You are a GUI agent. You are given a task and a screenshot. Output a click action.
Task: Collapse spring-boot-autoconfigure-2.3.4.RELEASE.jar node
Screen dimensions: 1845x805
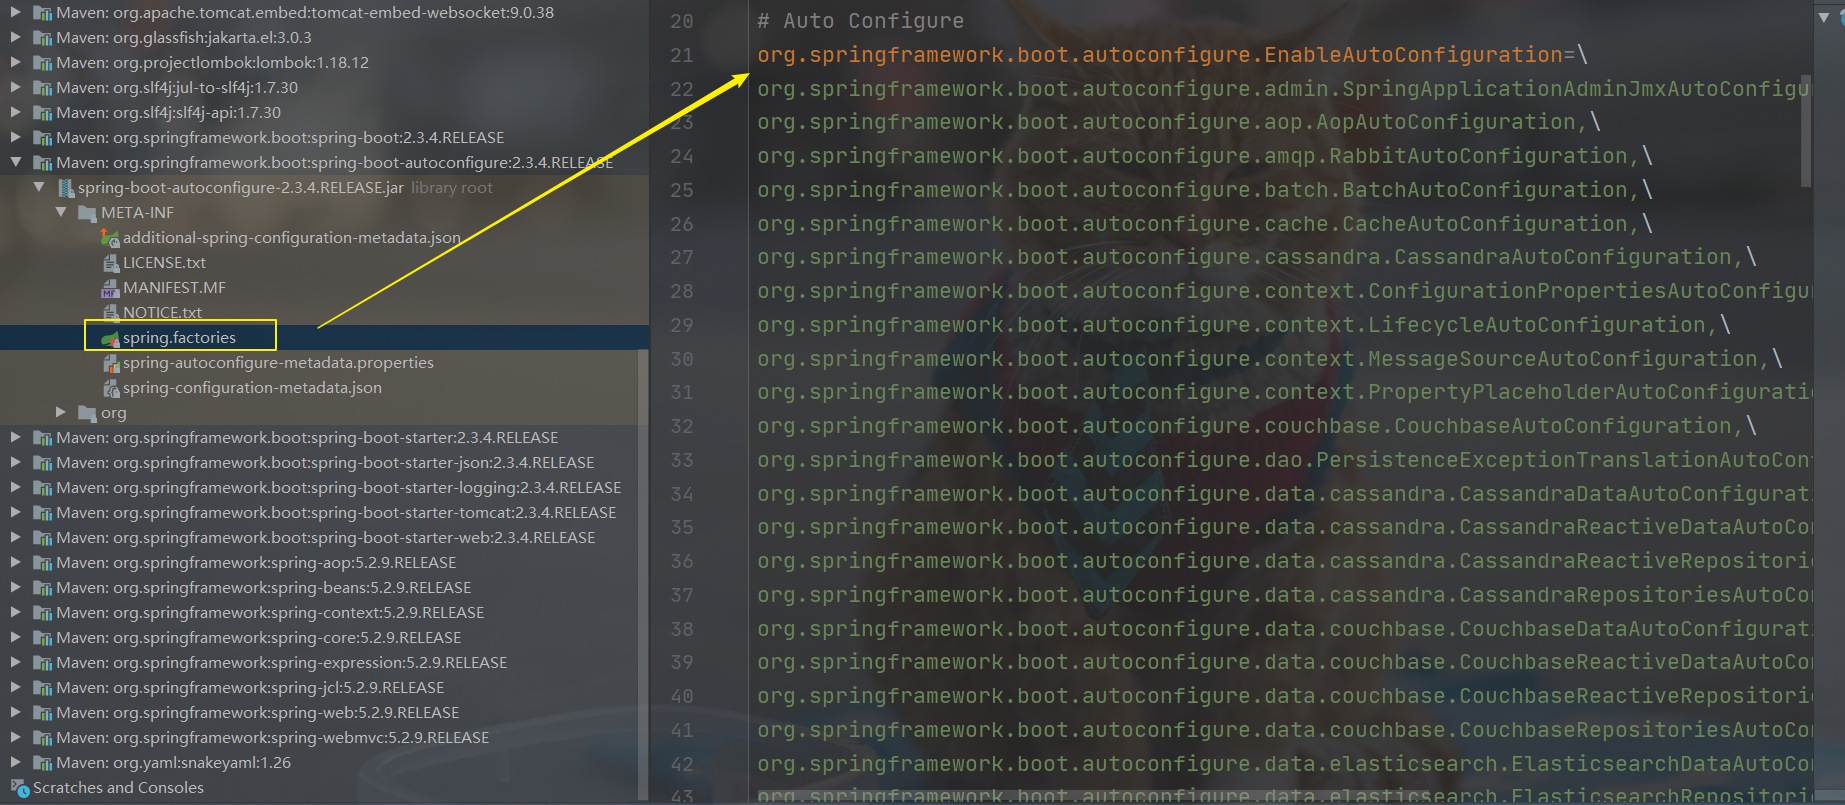pos(39,188)
